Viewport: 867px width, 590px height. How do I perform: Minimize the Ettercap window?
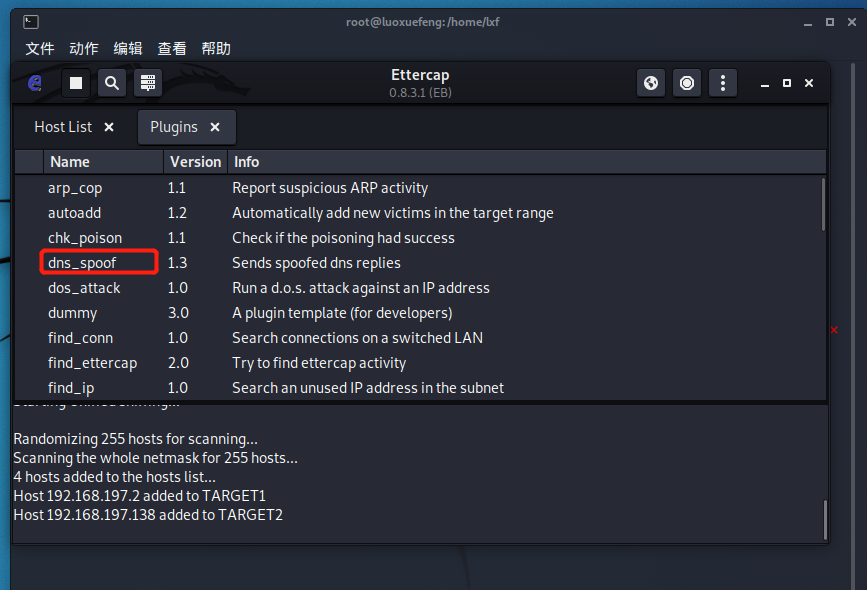click(765, 83)
